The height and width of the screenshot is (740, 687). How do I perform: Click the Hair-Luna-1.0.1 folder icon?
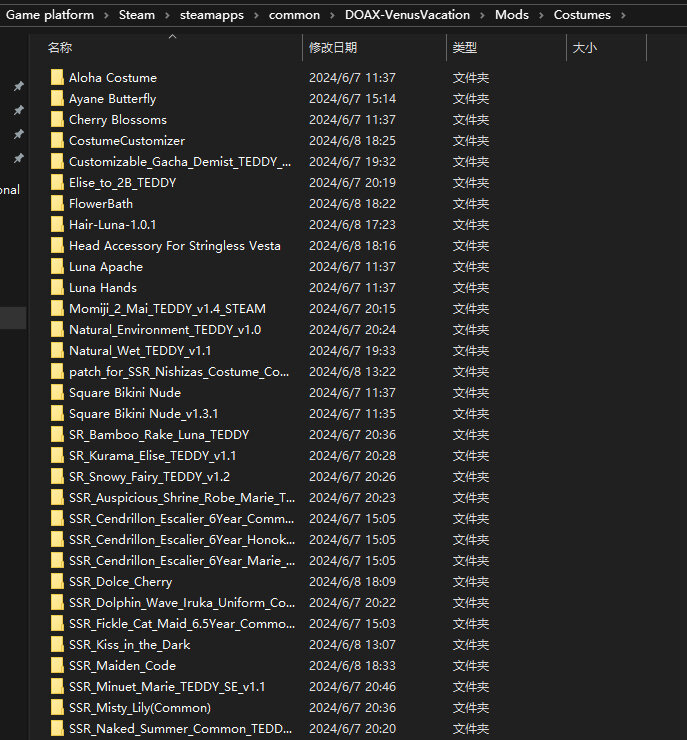pos(57,225)
